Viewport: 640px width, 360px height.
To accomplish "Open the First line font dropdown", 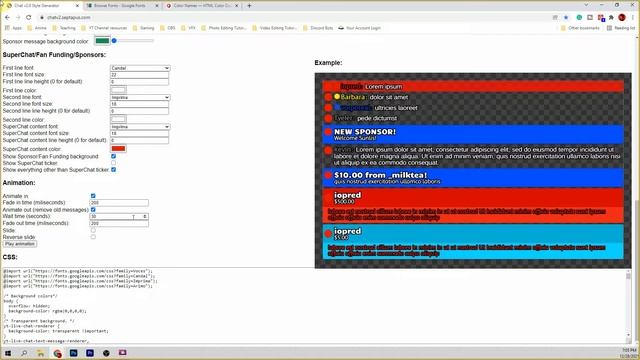I will [x=140, y=68].
